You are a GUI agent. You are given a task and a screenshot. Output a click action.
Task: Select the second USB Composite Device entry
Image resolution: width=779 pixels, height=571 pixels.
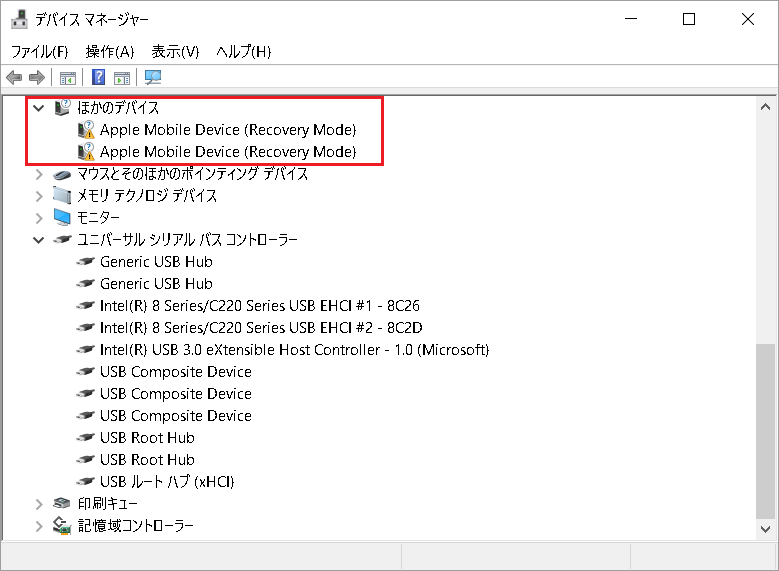coord(175,394)
